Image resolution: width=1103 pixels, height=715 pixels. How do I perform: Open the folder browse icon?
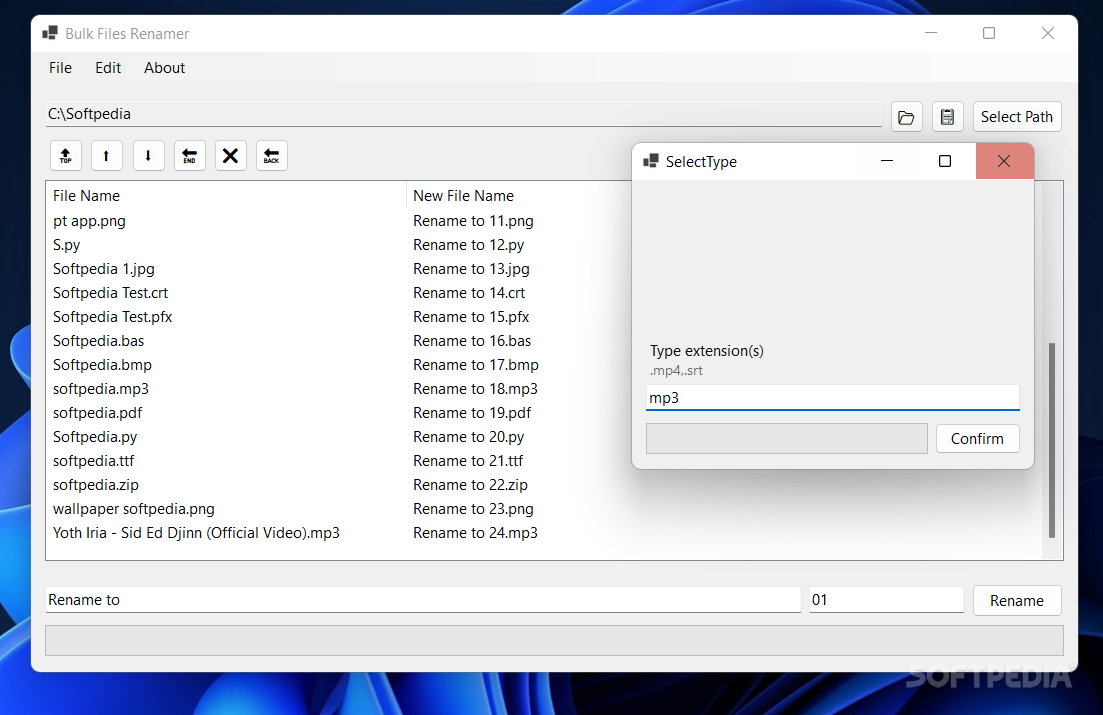point(907,117)
